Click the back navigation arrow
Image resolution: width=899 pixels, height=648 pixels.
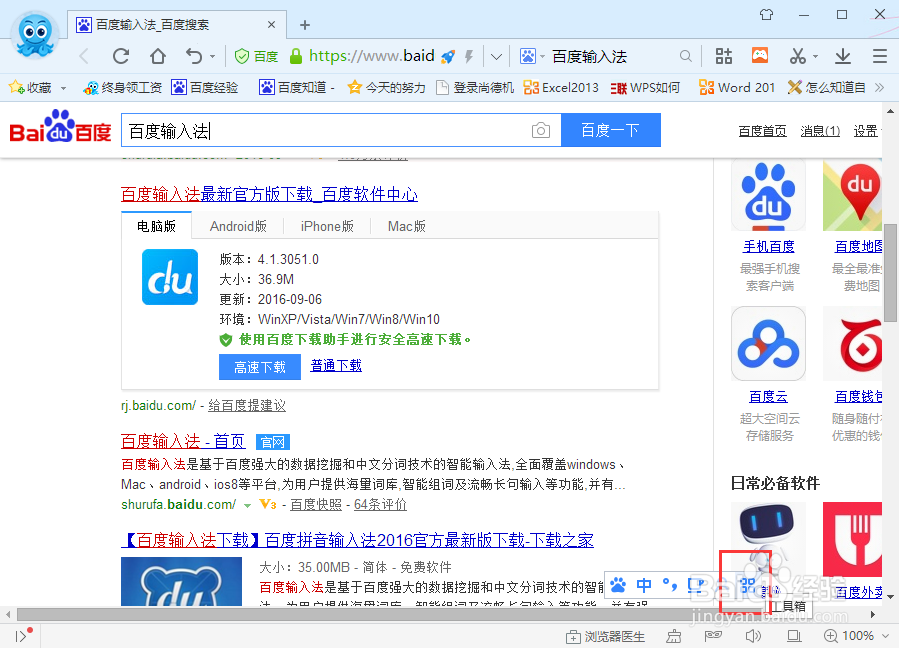(84, 56)
